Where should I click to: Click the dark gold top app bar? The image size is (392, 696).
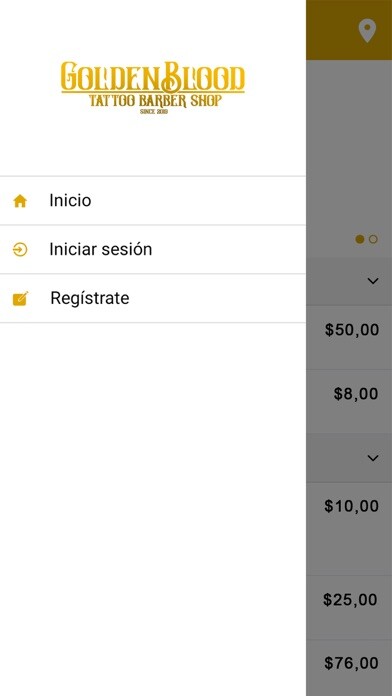point(349,30)
